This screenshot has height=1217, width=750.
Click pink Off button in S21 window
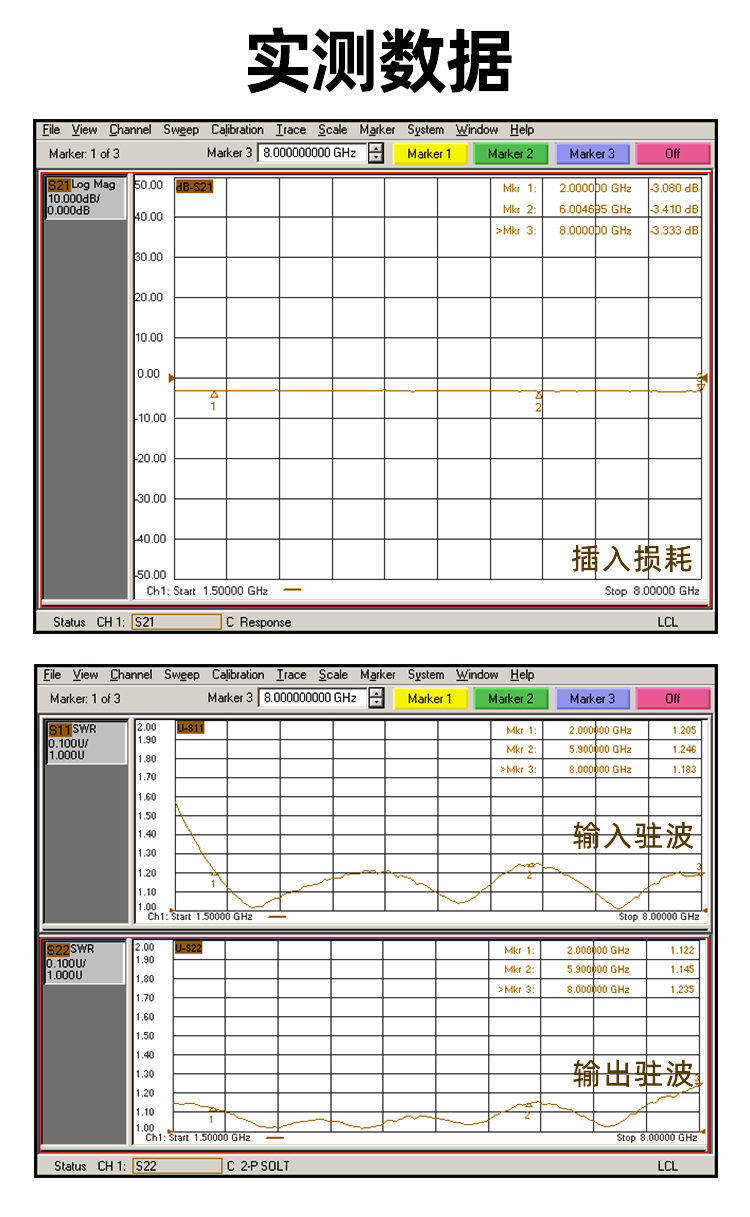(x=673, y=154)
